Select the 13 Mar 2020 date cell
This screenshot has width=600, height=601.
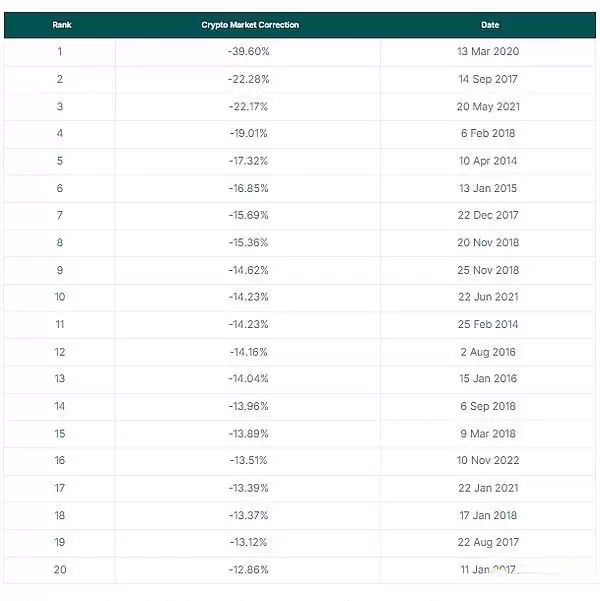point(489,51)
